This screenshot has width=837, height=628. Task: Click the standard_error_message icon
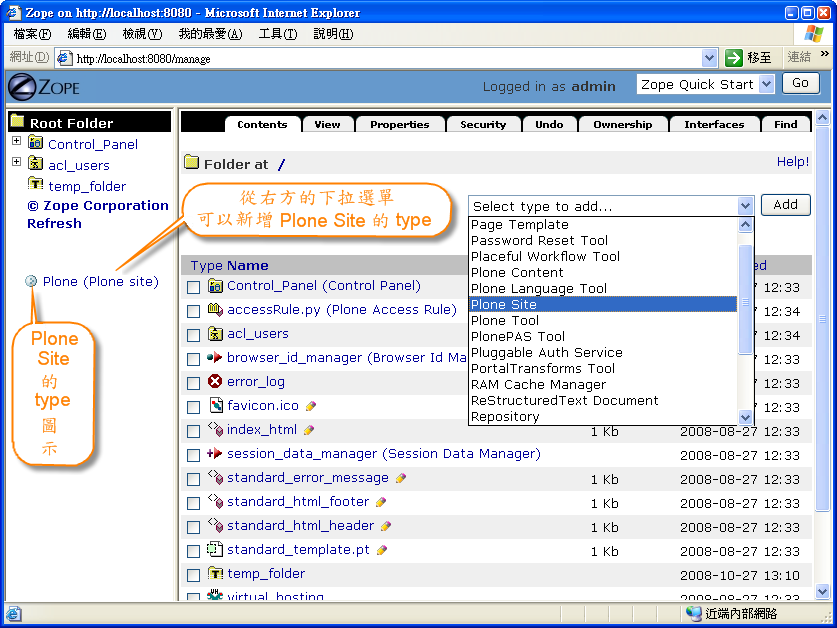tap(215, 477)
